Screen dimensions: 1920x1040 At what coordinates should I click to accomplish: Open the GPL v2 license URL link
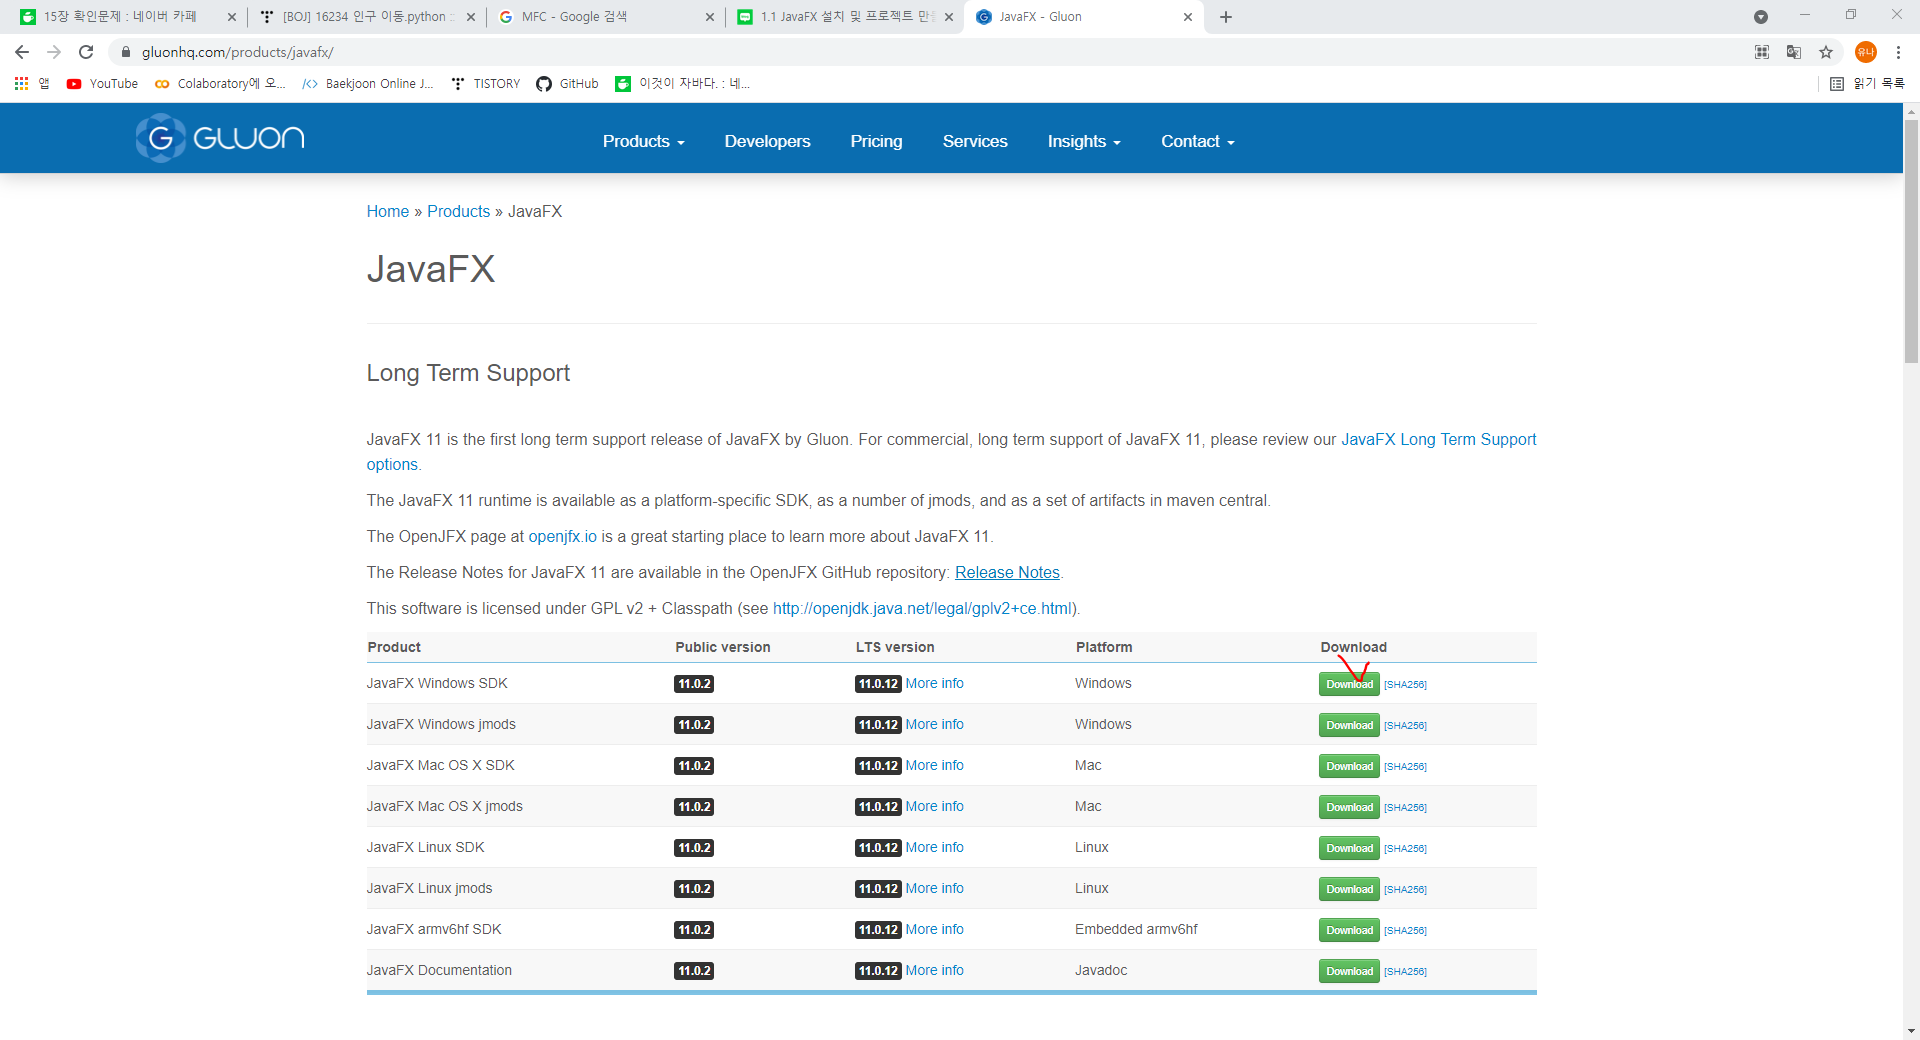point(921,609)
